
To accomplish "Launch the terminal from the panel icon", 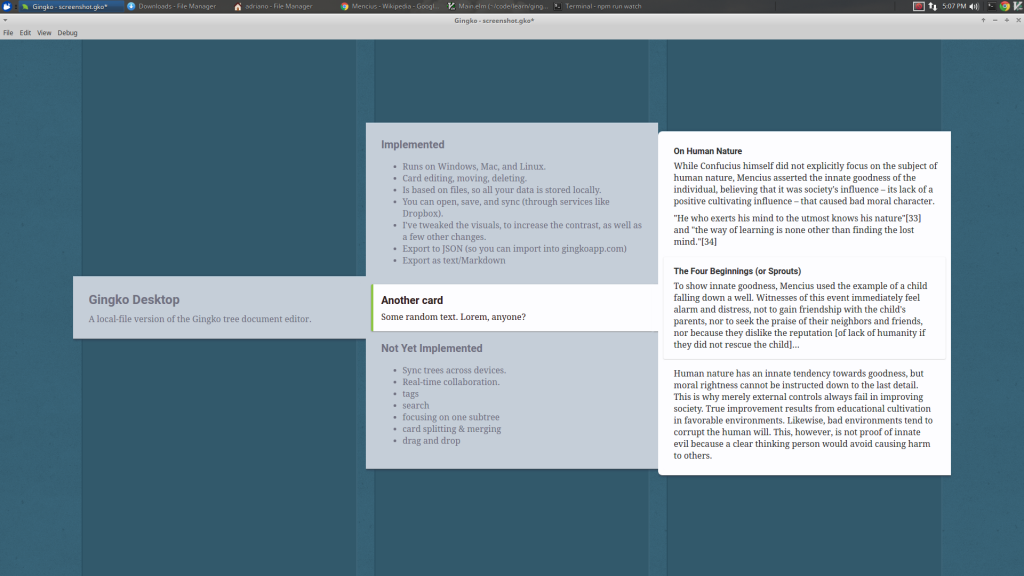I will tap(991, 6).
